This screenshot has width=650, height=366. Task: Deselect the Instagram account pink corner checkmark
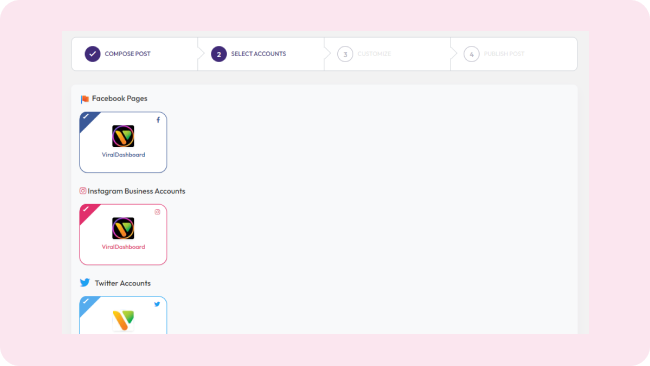coord(87,210)
